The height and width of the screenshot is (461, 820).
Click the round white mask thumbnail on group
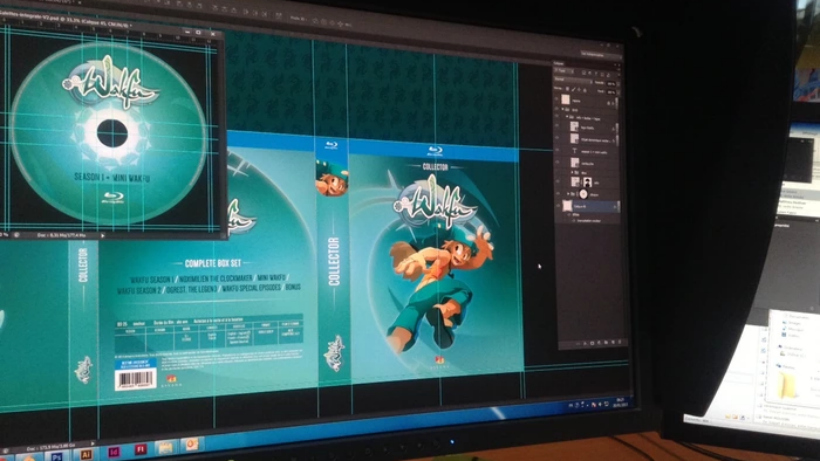[583, 194]
